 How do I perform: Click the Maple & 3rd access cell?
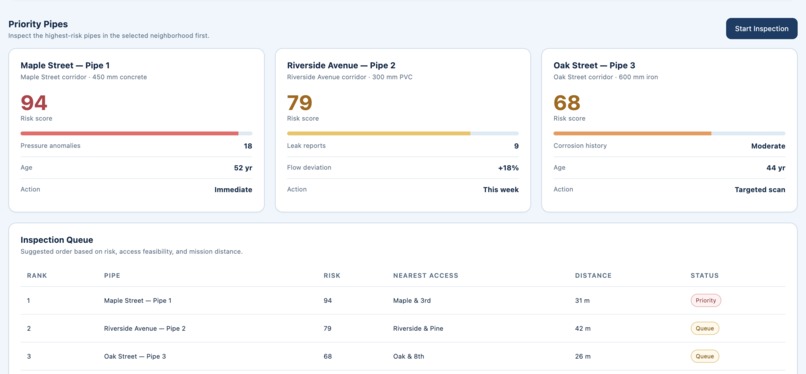tap(412, 301)
